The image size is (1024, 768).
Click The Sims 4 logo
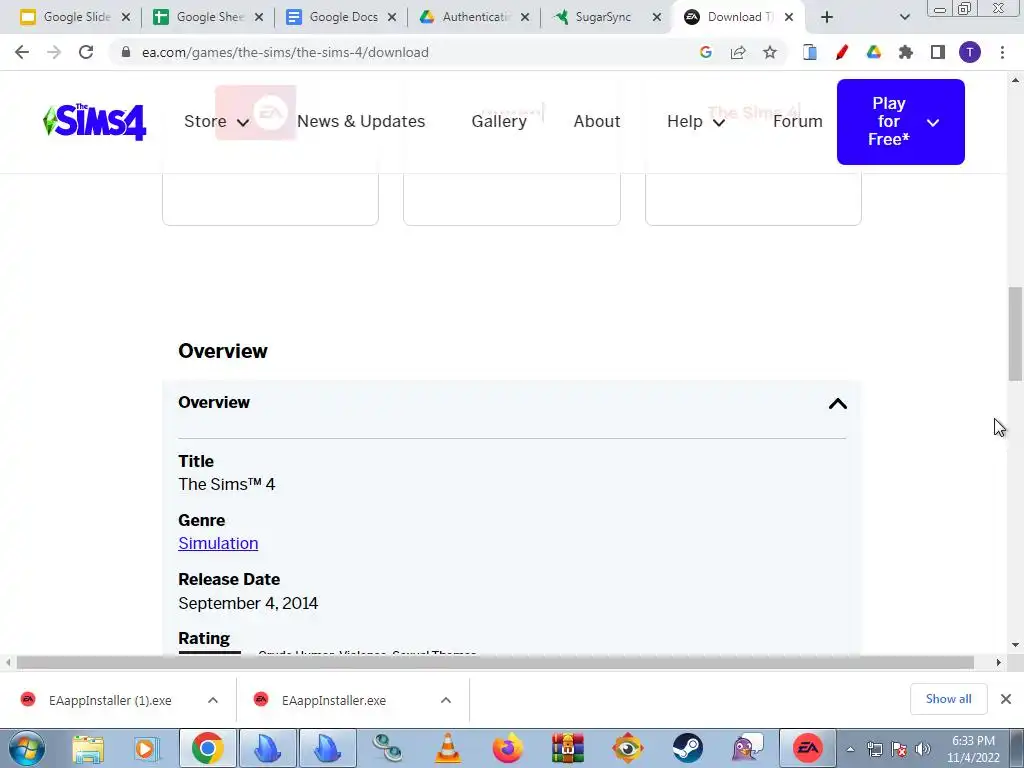click(x=95, y=121)
